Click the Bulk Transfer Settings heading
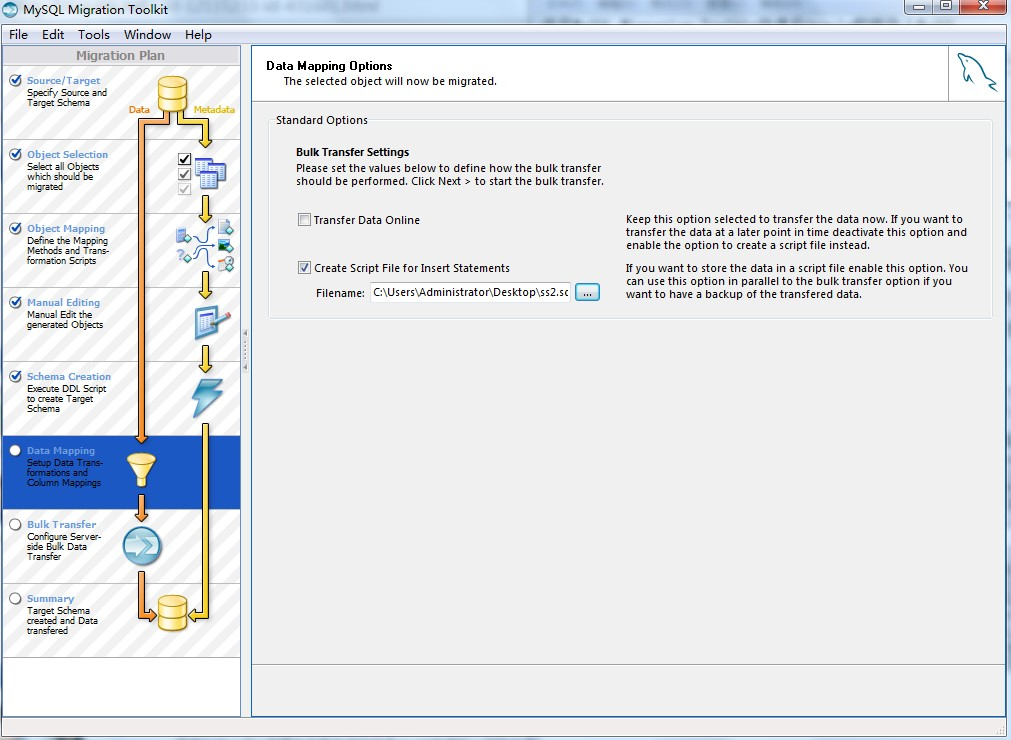The height and width of the screenshot is (740, 1011). click(353, 152)
